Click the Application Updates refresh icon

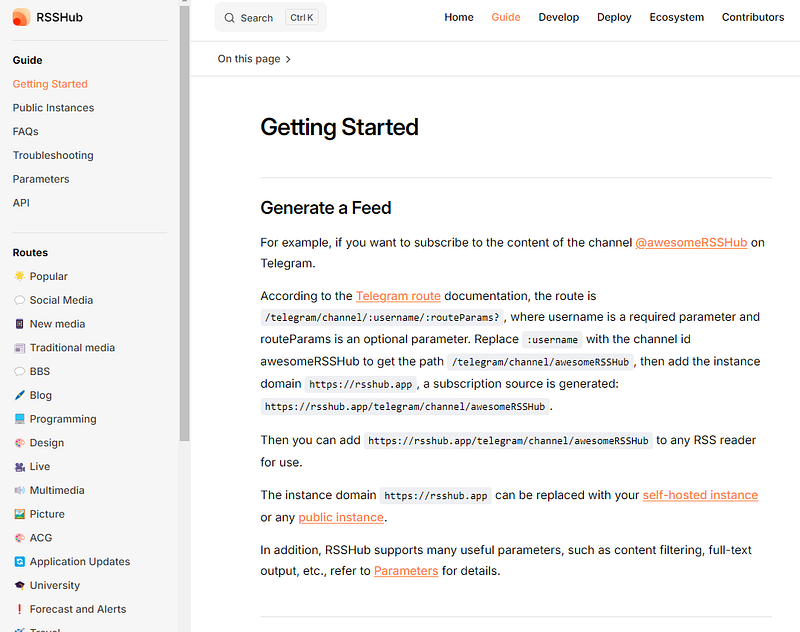(x=19, y=562)
